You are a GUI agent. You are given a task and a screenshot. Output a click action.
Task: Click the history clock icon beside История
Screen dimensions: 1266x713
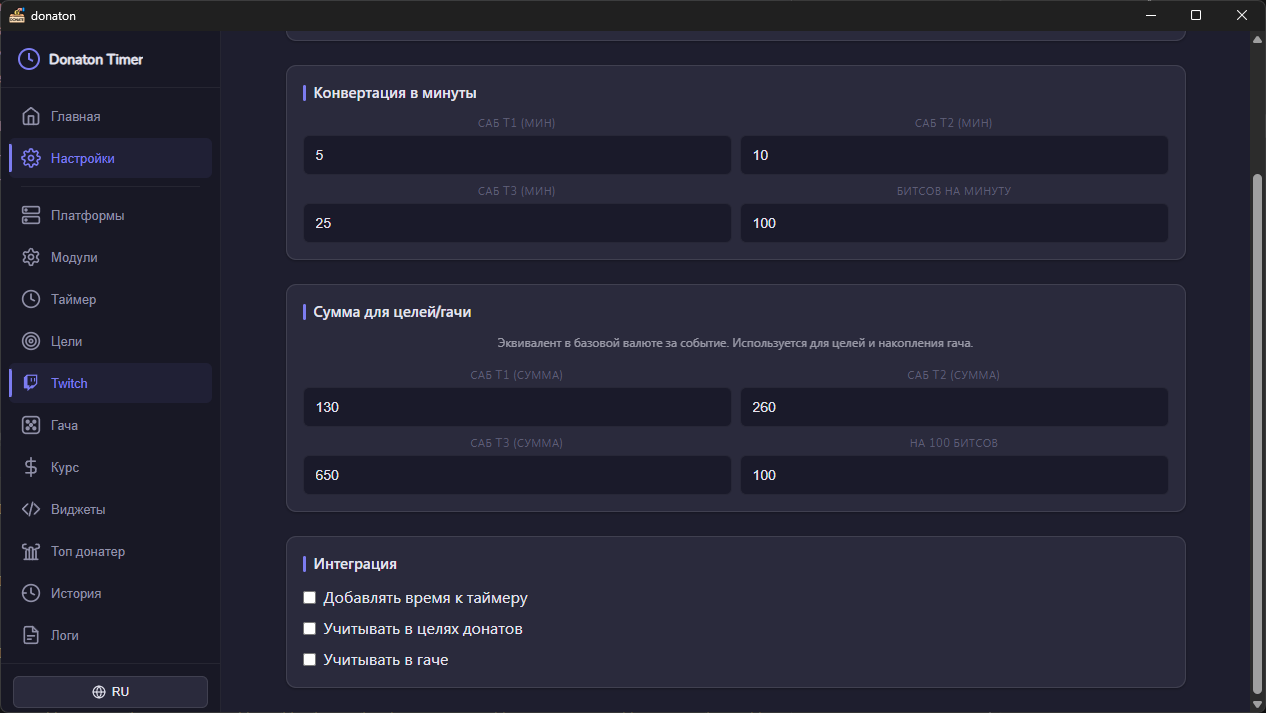point(31,593)
